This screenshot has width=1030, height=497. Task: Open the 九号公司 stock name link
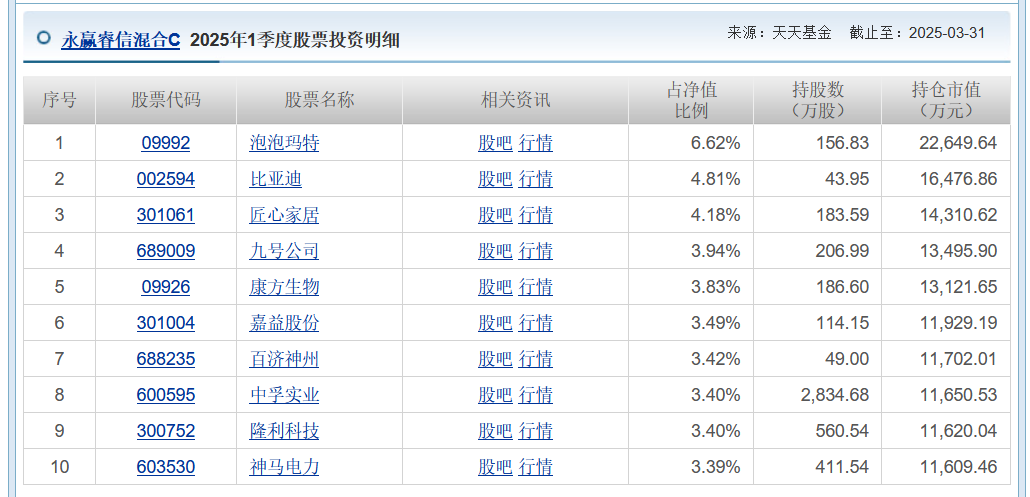pyautogui.click(x=284, y=251)
